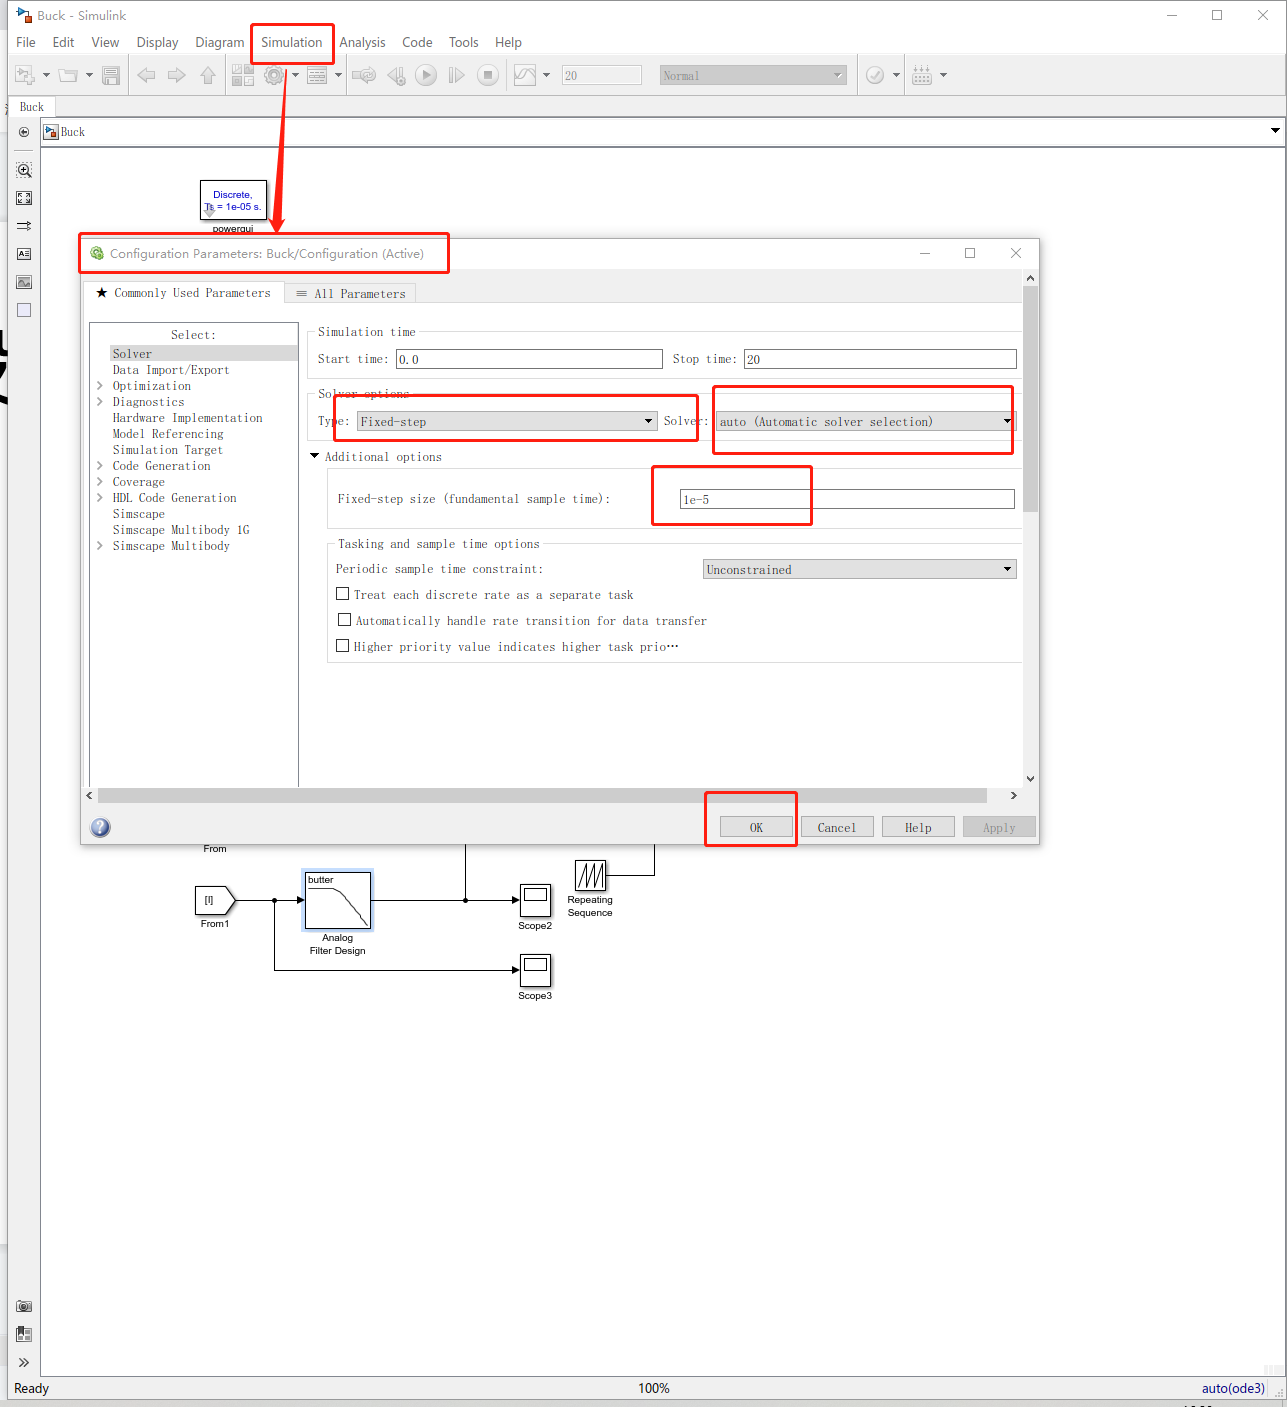Click the Step Forward toolbar icon
This screenshot has height=1407, width=1287.
(x=456, y=75)
